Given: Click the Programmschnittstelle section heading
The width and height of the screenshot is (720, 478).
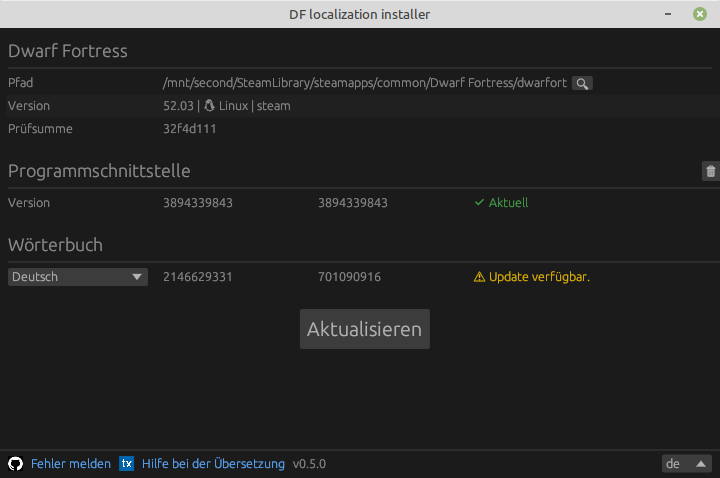Looking at the screenshot, I should pyautogui.click(x=99, y=171).
